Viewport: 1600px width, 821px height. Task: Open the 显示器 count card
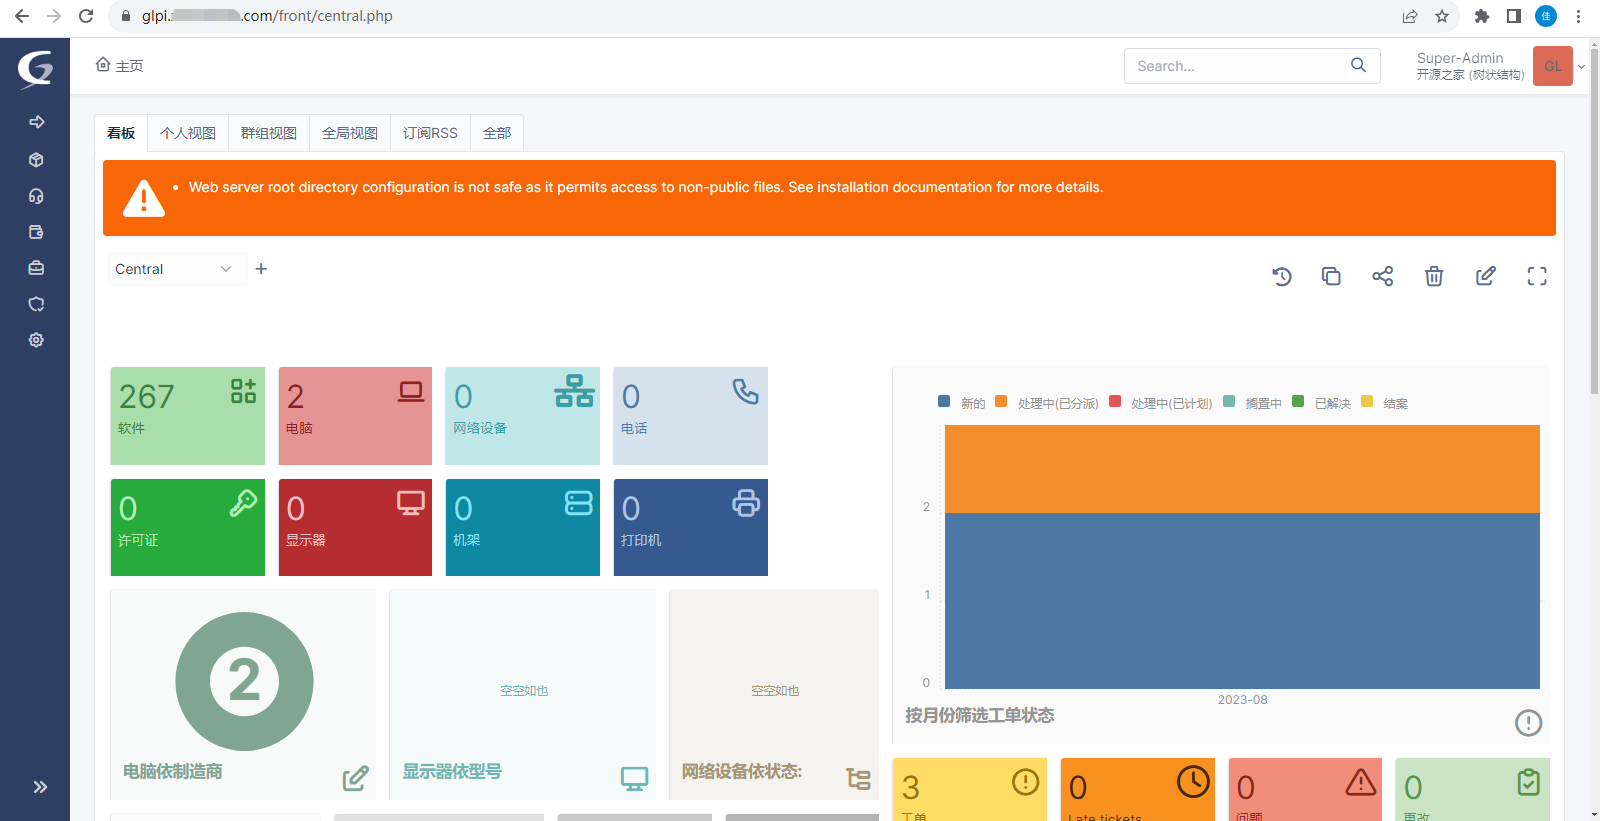[x=355, y=528]
